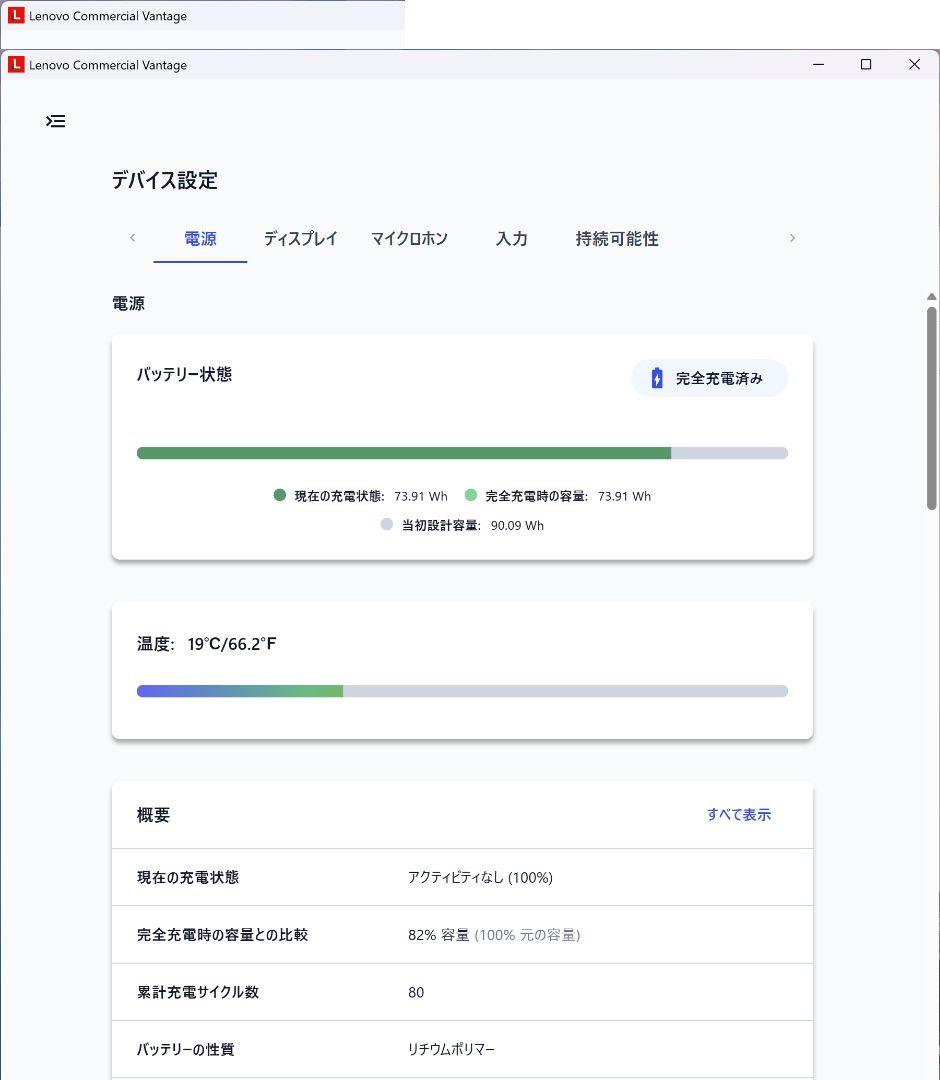Click the dark green 現在の充電状態 legend dot
This screenshot has width=940, height=1080.
tap(280, 495)
